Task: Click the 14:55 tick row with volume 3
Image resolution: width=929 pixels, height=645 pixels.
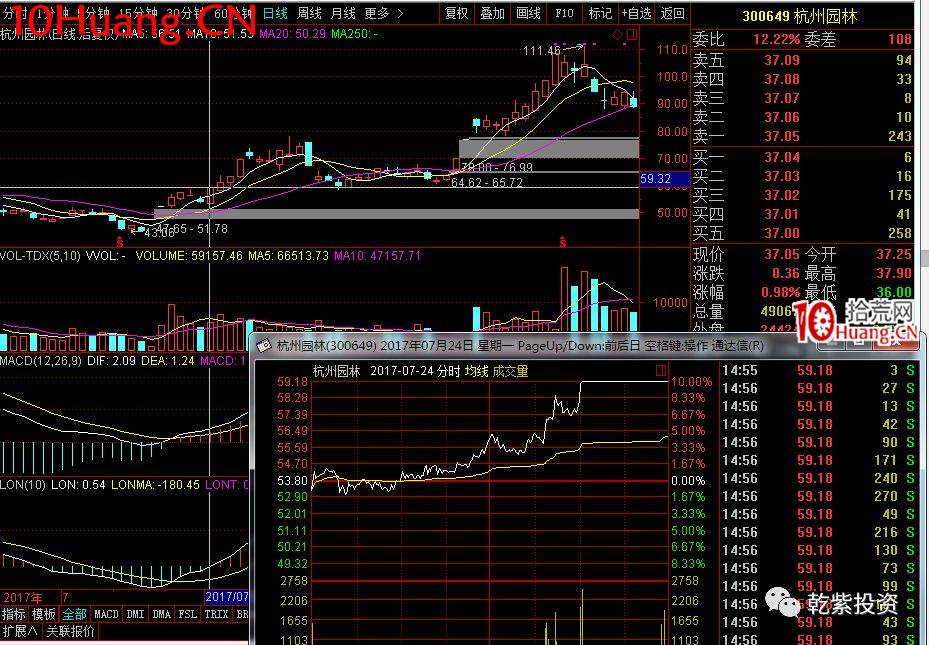Action: coord(818,370)
